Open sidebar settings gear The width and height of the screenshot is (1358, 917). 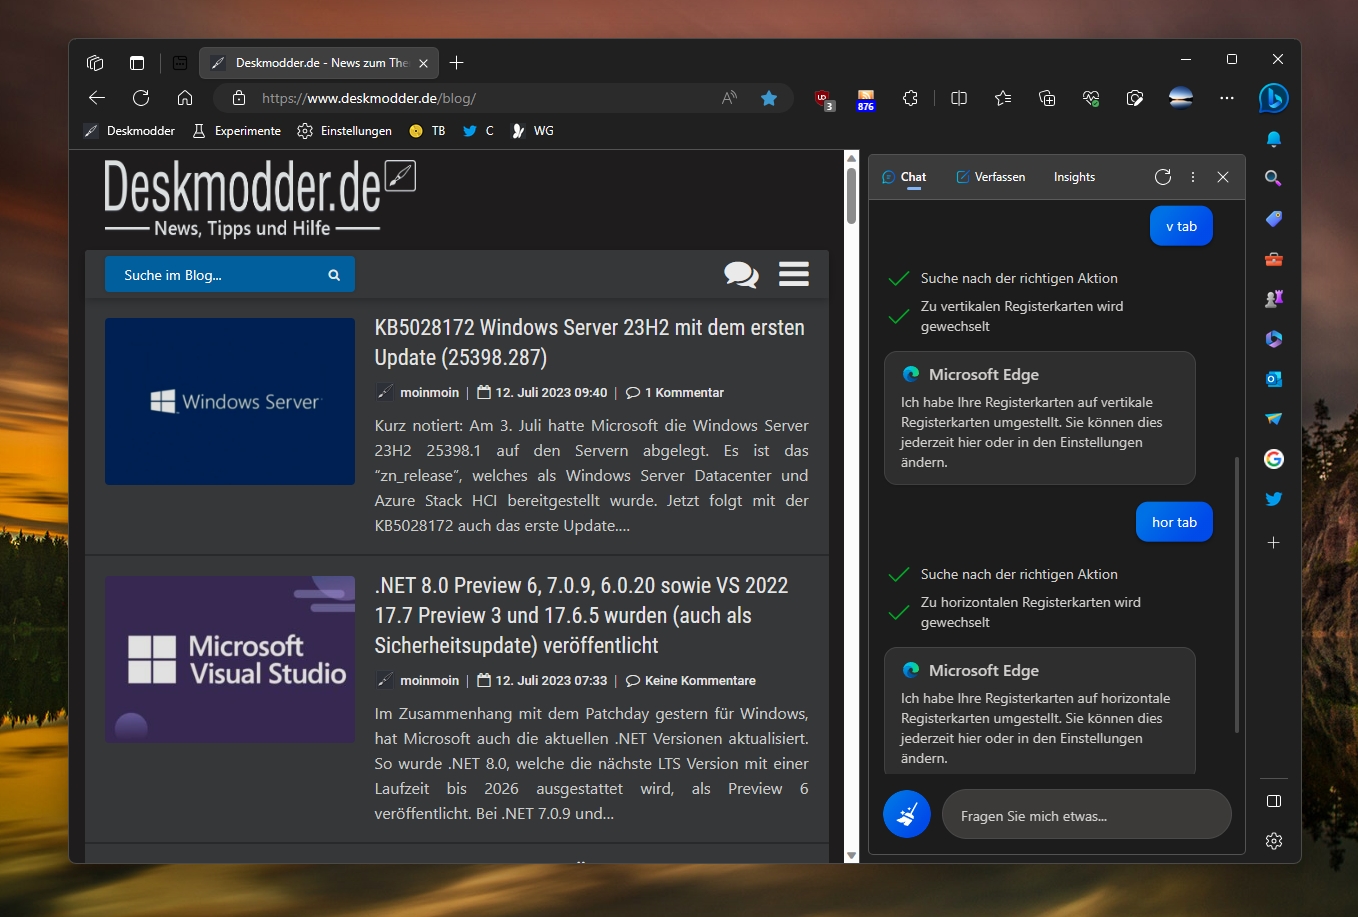click(1273, 841)
